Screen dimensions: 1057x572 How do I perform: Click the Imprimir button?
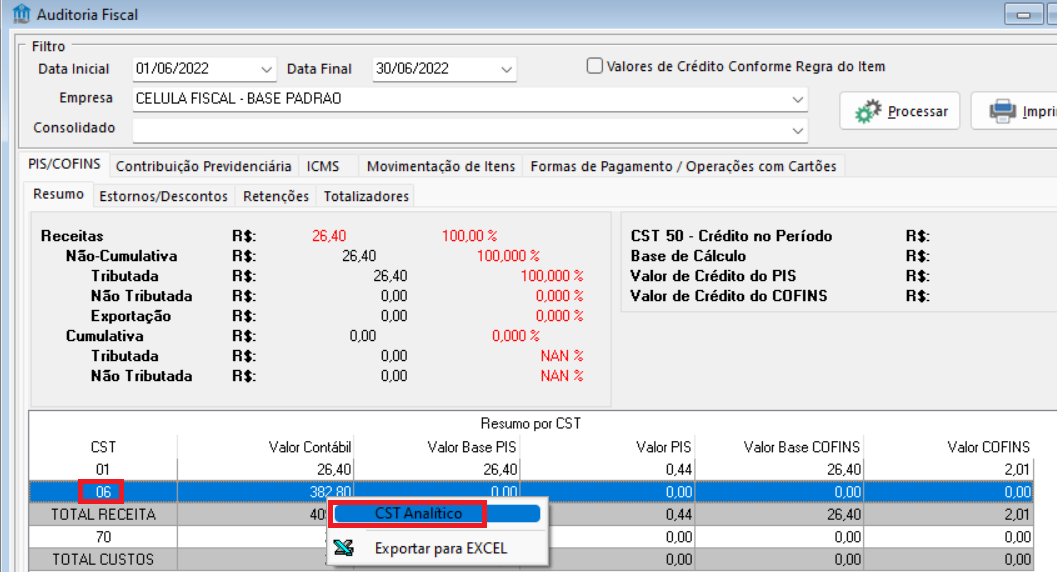point(1013,111)
